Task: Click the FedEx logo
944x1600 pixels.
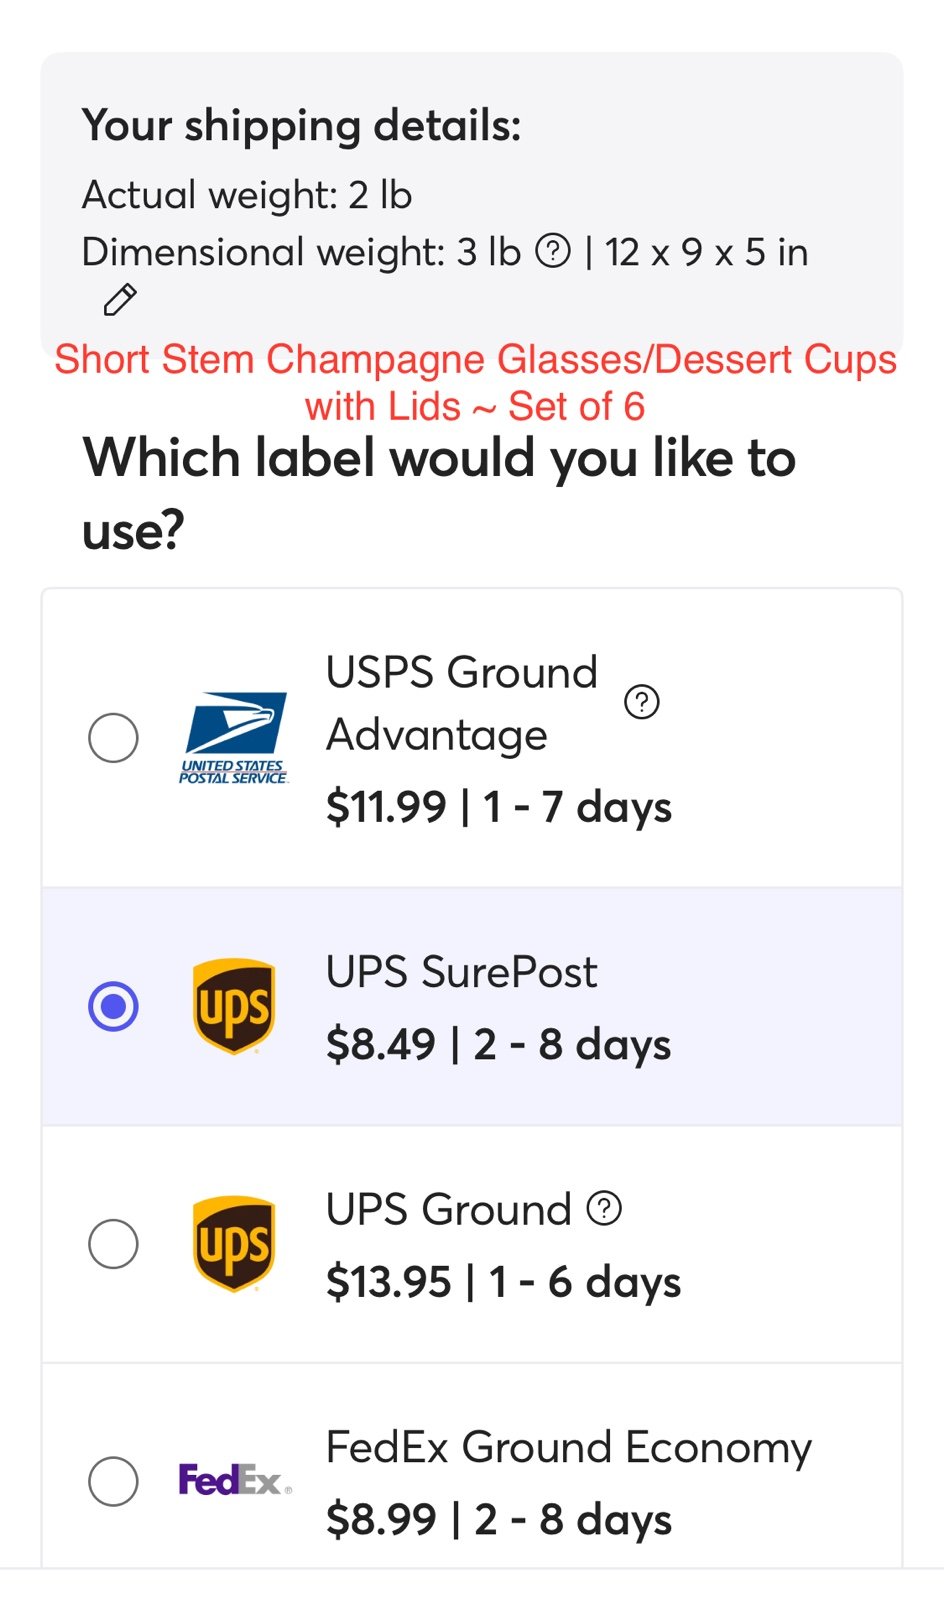Action: click(235, 1480)
